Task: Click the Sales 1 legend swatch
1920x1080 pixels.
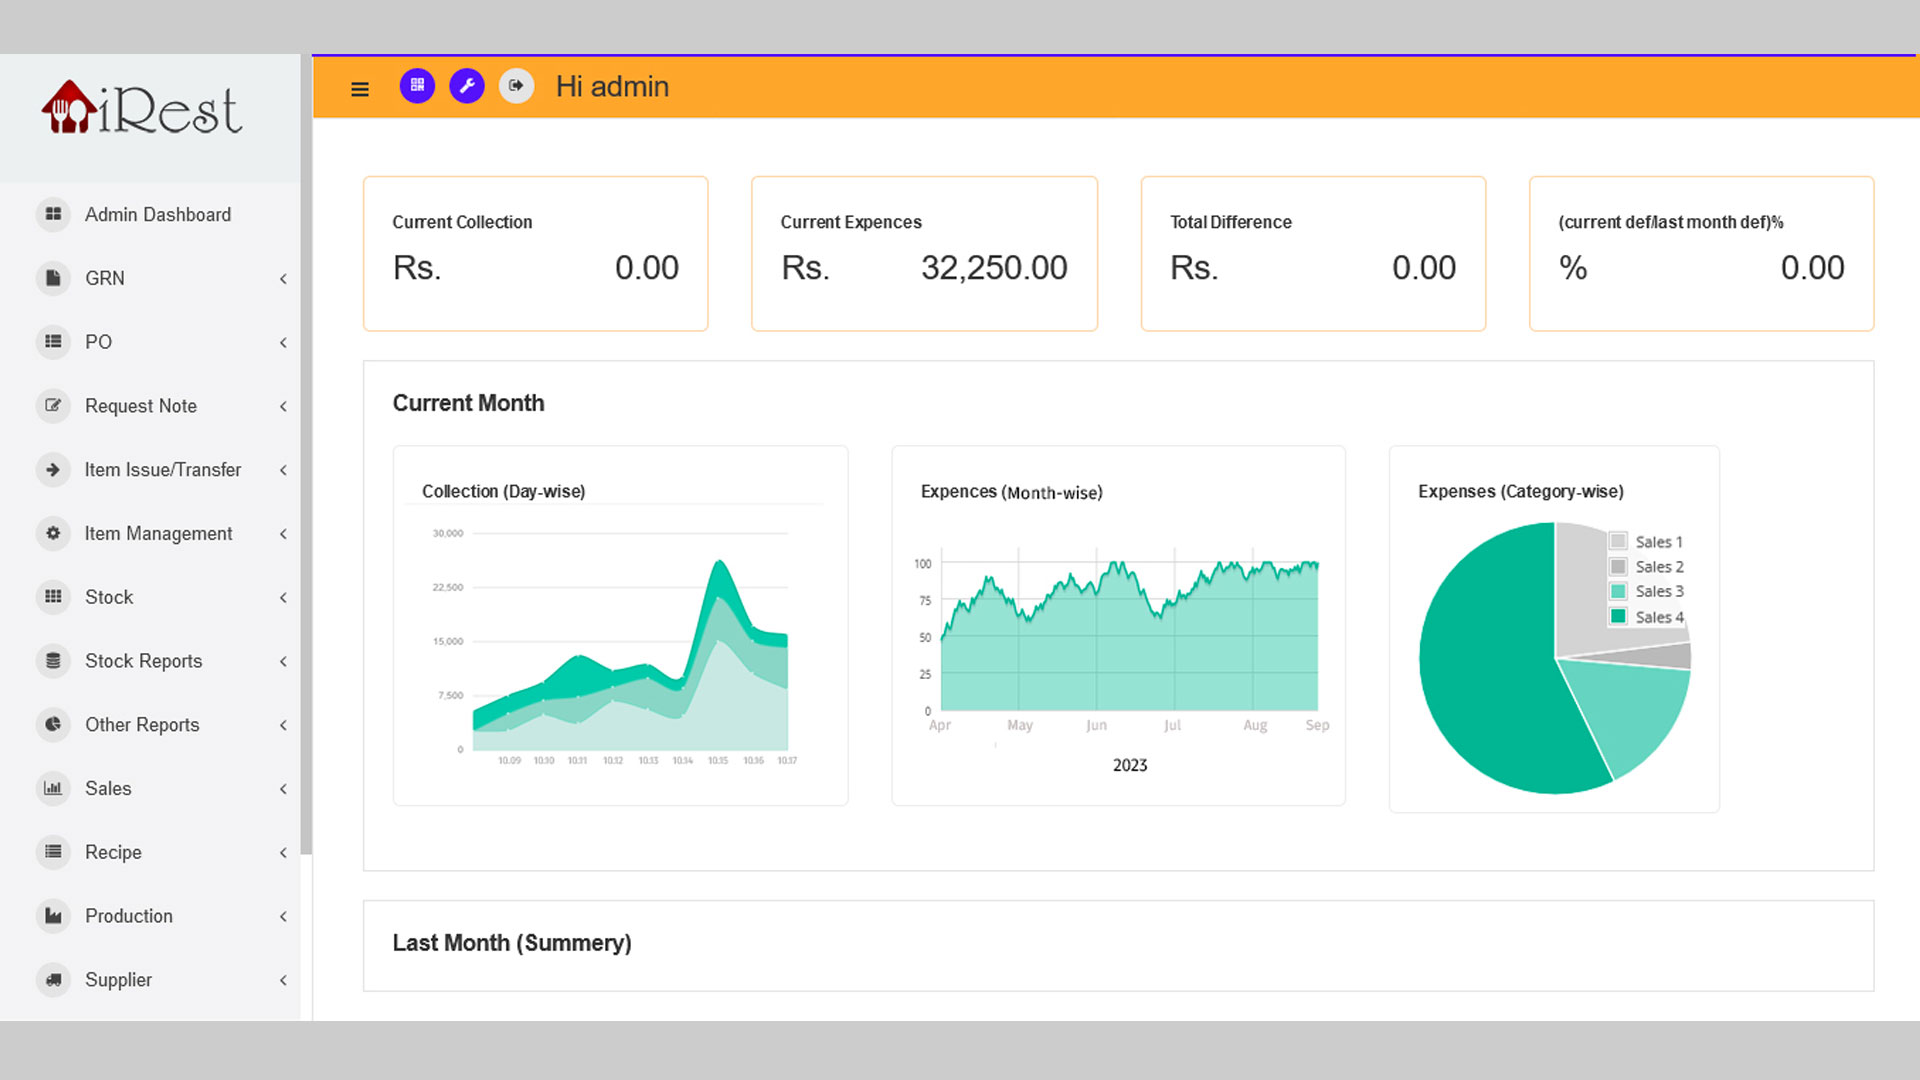Action: [1618, 541]
